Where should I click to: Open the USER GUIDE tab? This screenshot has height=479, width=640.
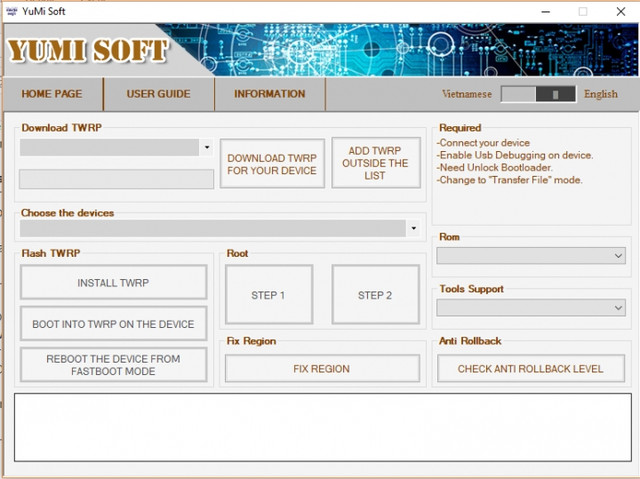(x=159, y=94)
